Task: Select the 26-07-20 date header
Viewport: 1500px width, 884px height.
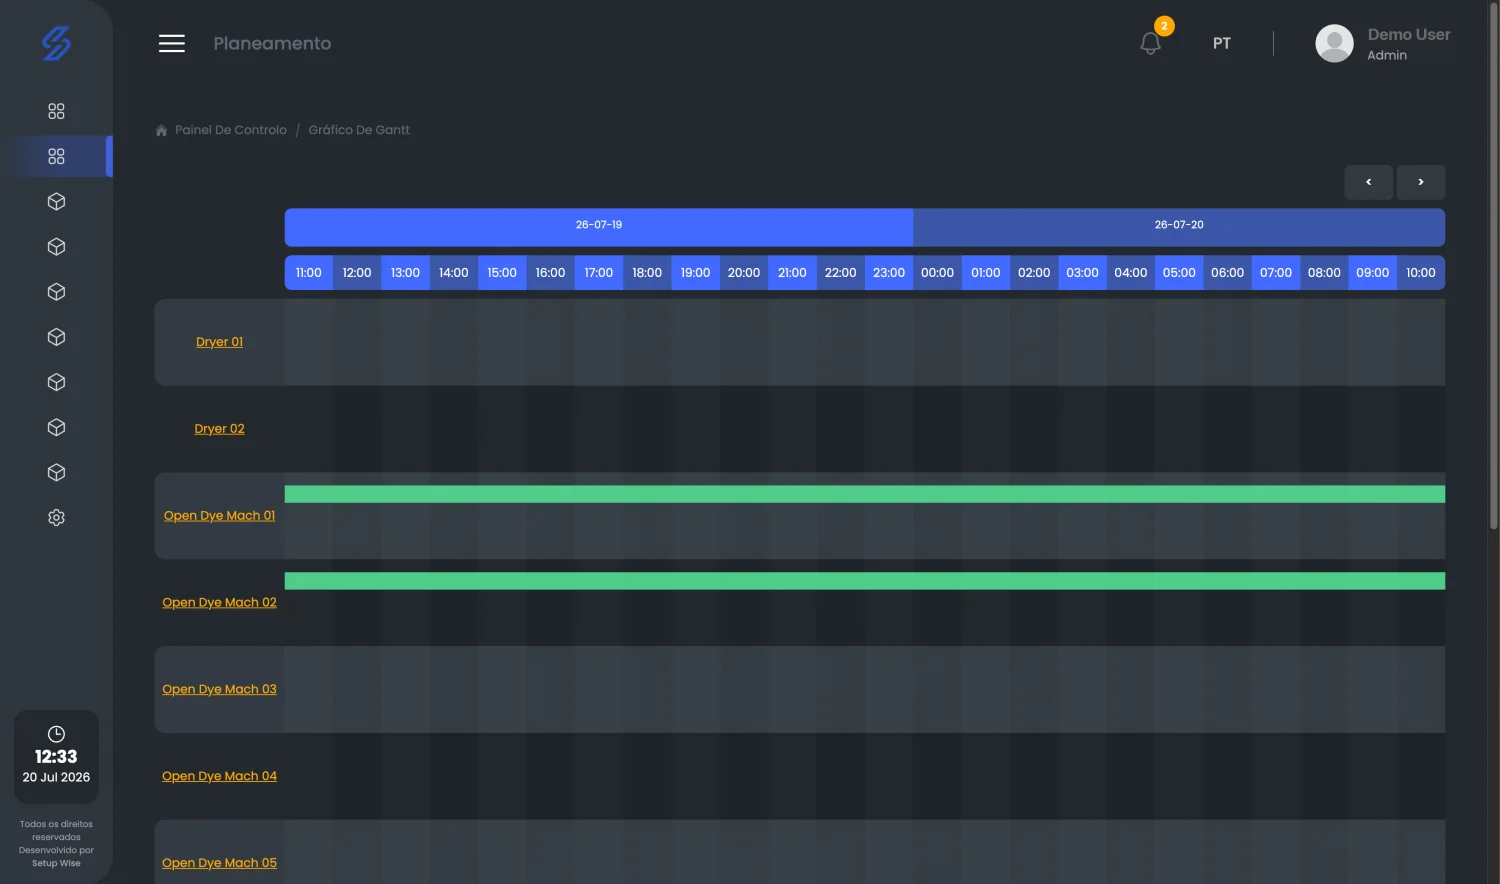Action: click(1179, 225)
